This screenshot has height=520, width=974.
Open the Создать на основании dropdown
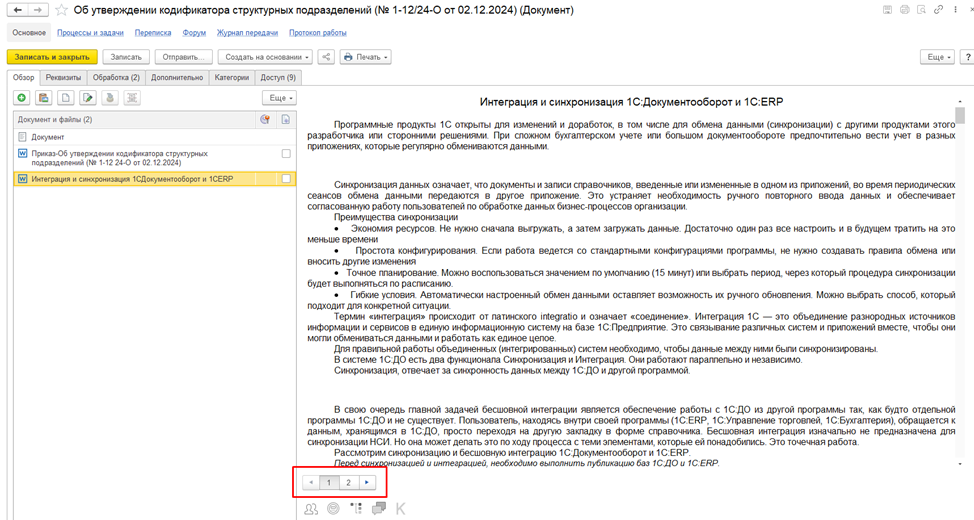click(266, 57)
